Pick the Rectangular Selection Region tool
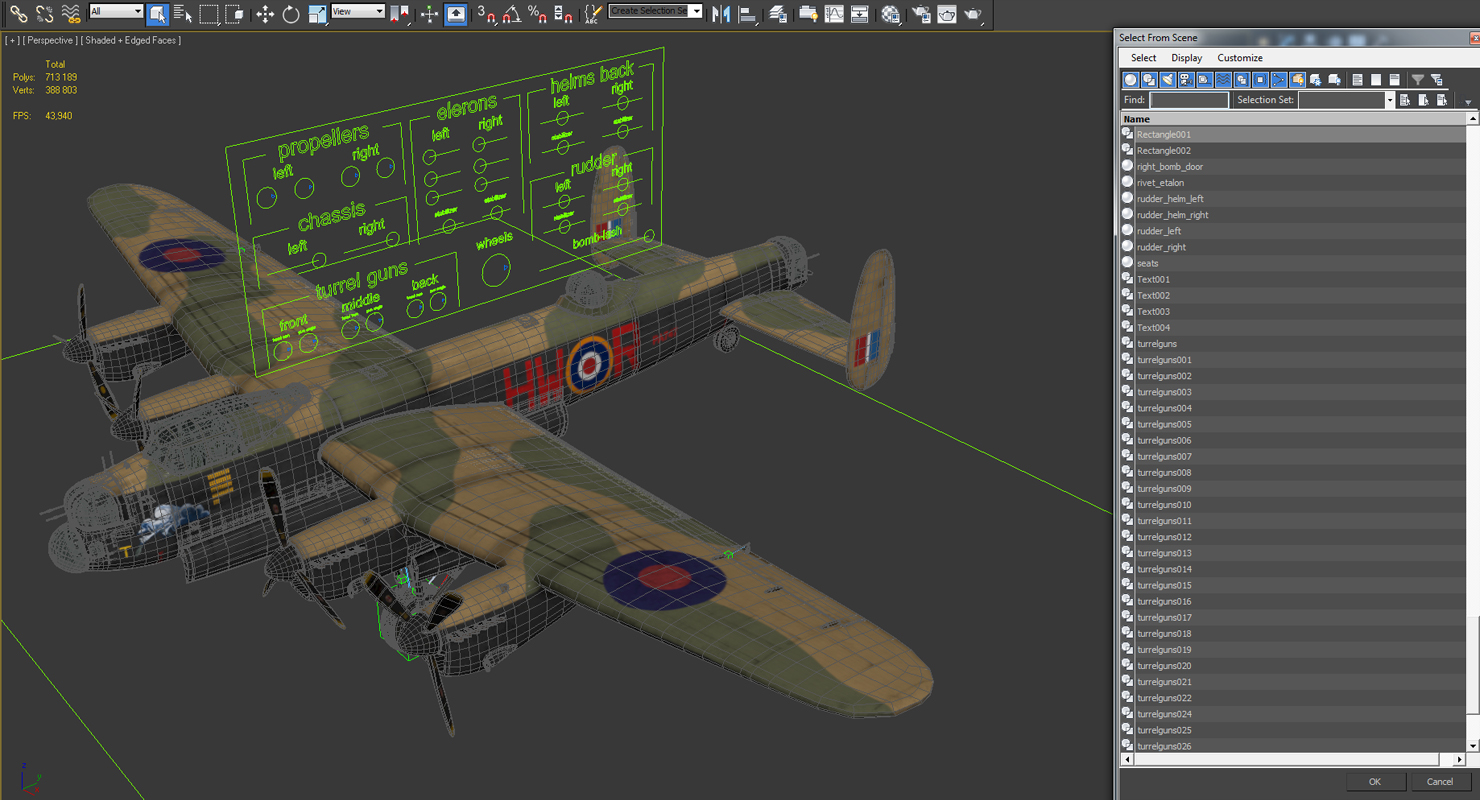The width and height of the screenshot is (1480, 800). pos(209,14)
